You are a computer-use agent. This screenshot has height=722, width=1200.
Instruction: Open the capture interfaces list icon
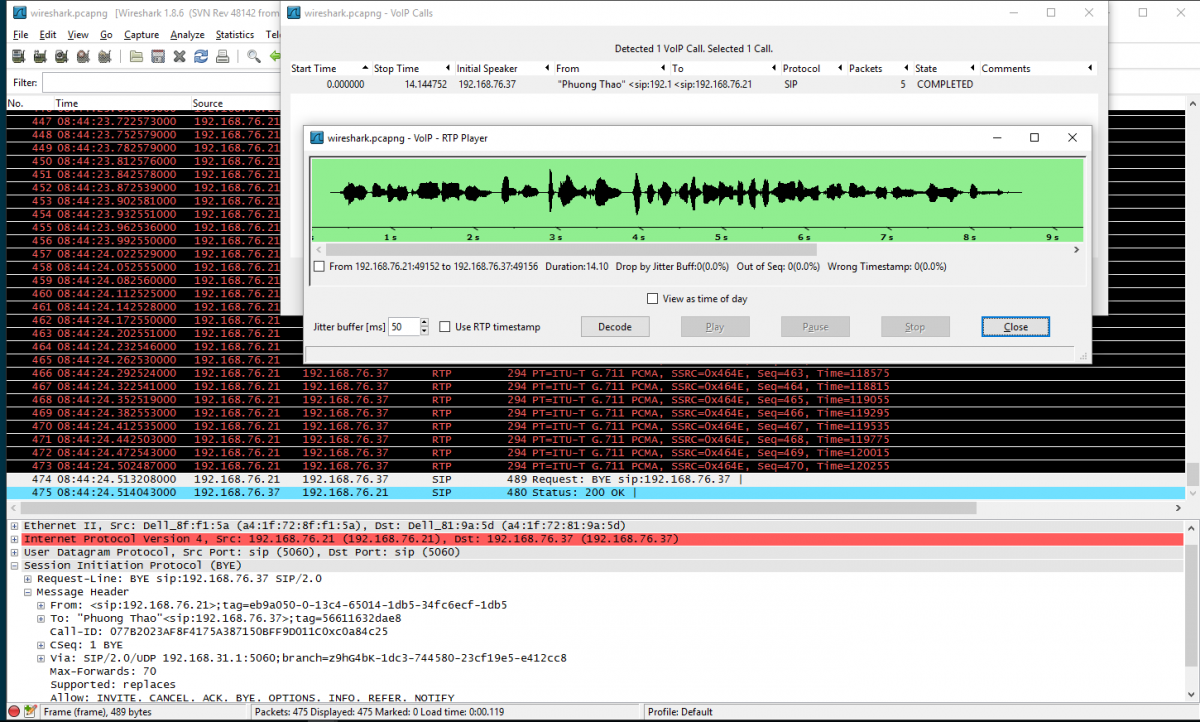(18, 57)
